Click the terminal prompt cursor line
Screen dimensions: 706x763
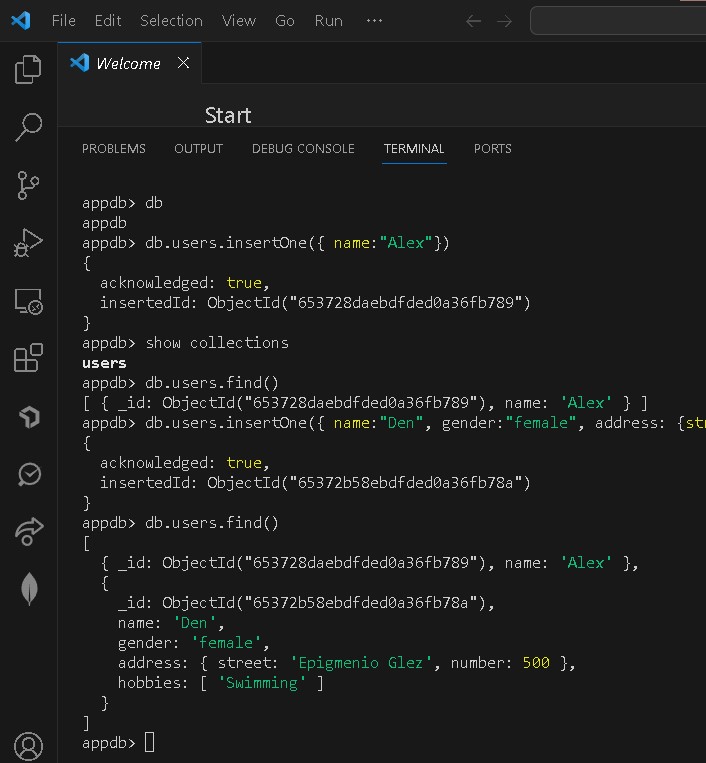[149, 742]
